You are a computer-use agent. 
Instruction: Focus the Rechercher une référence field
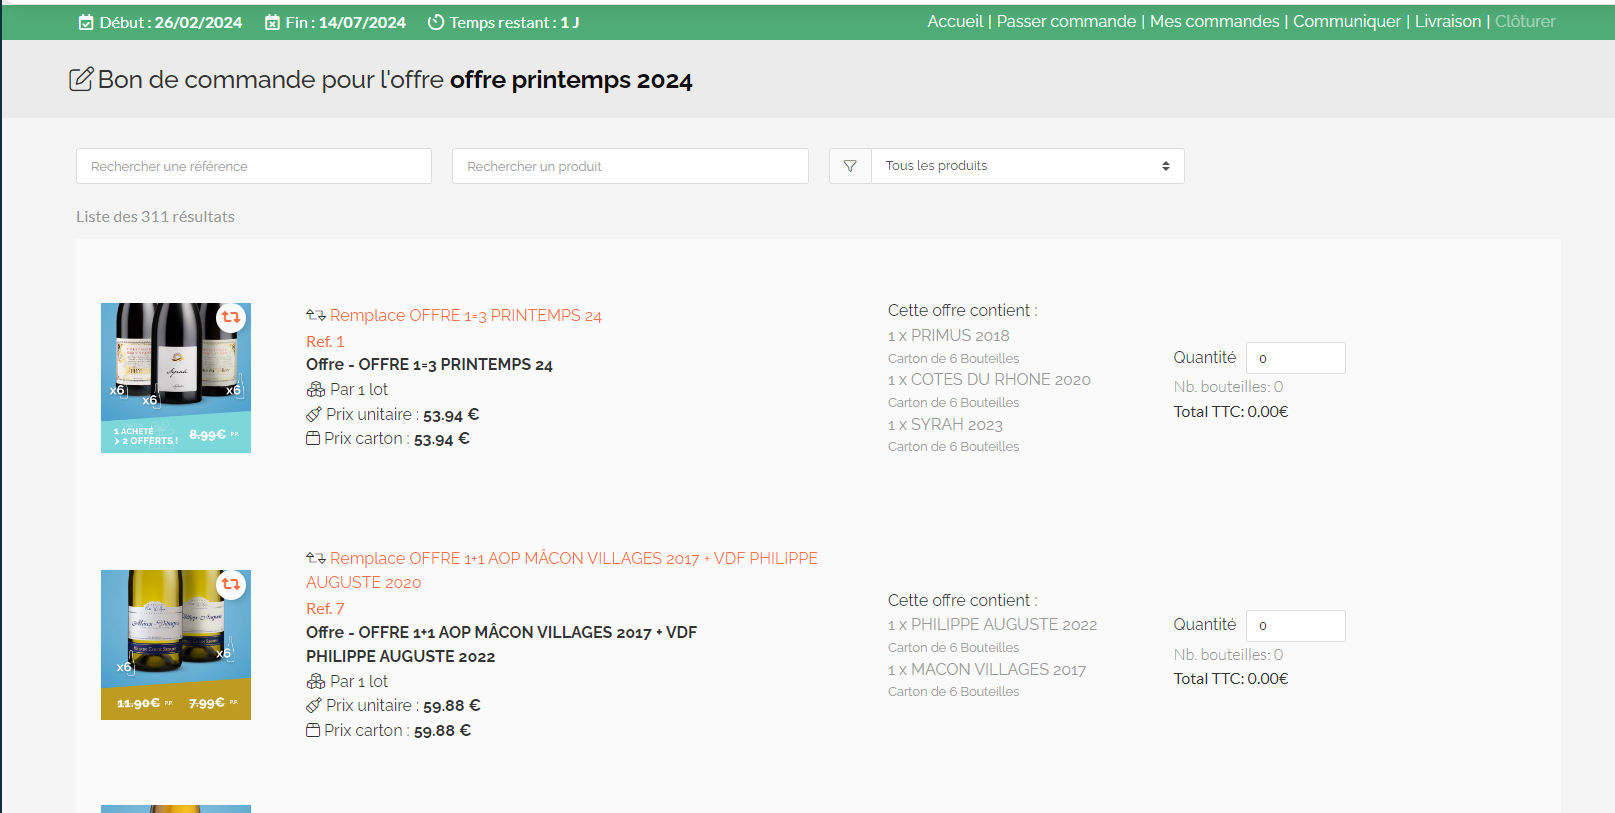click(254, 166)
